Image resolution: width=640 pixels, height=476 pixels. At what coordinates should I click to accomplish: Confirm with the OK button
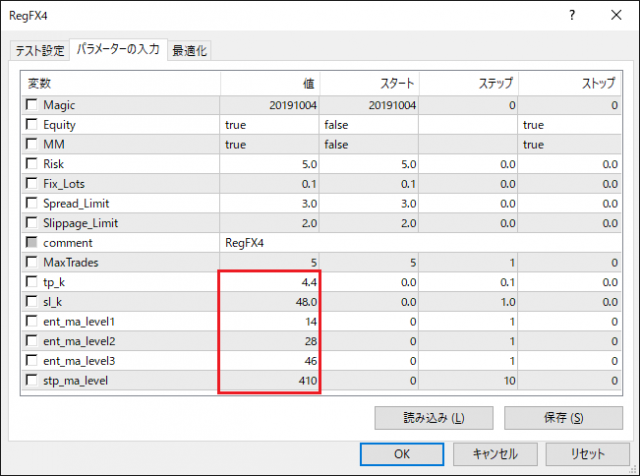402,454
